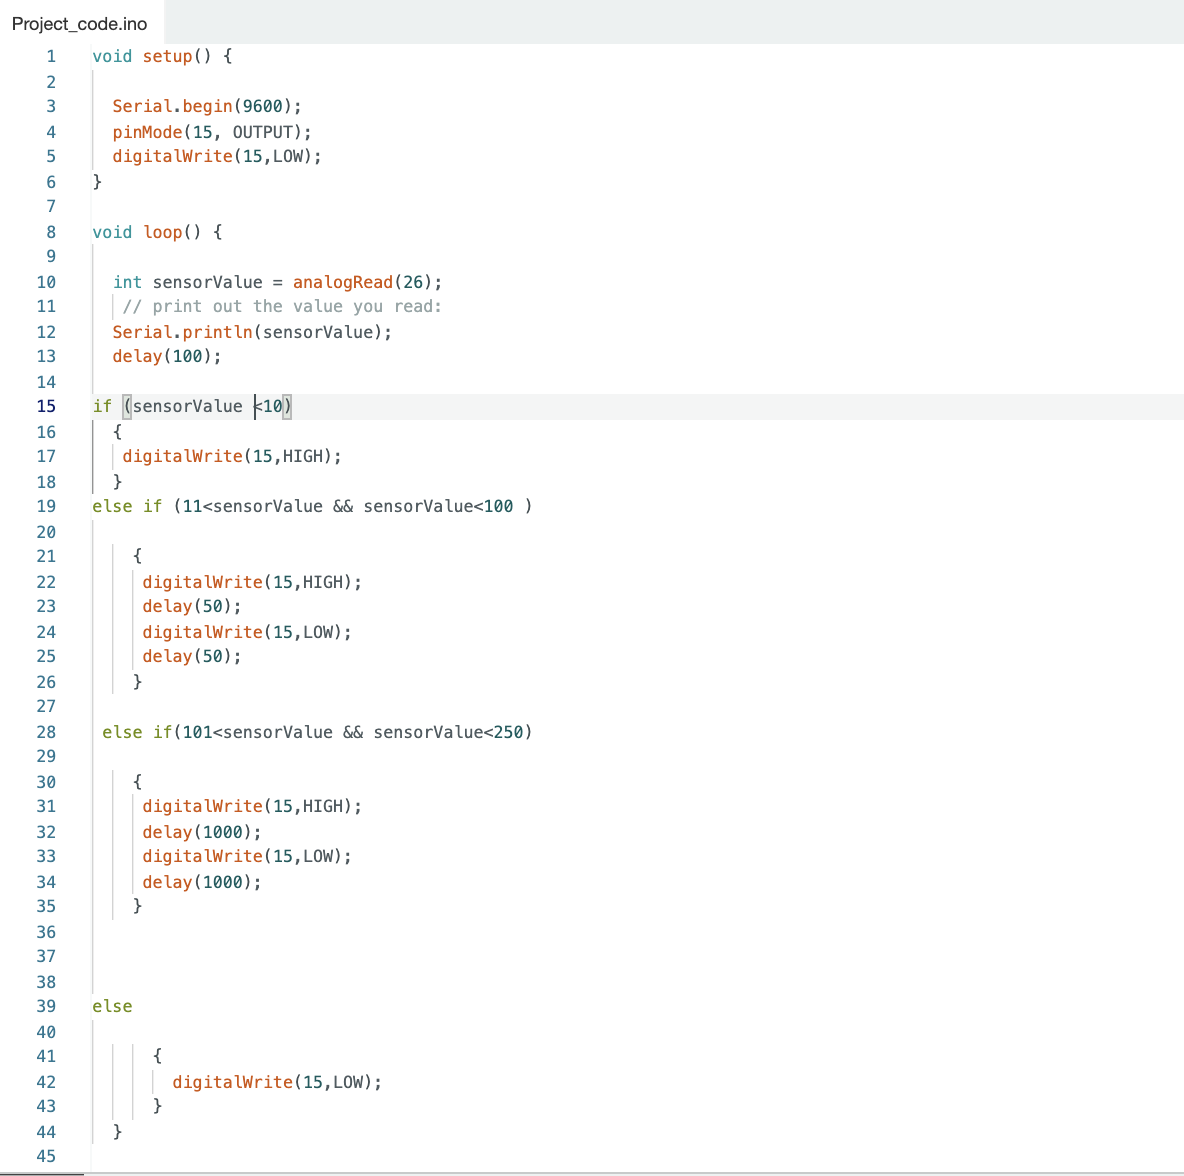Click the delay(100) statement
Viewport: 1184px width, 1176px height.
(x=166, y=356)
